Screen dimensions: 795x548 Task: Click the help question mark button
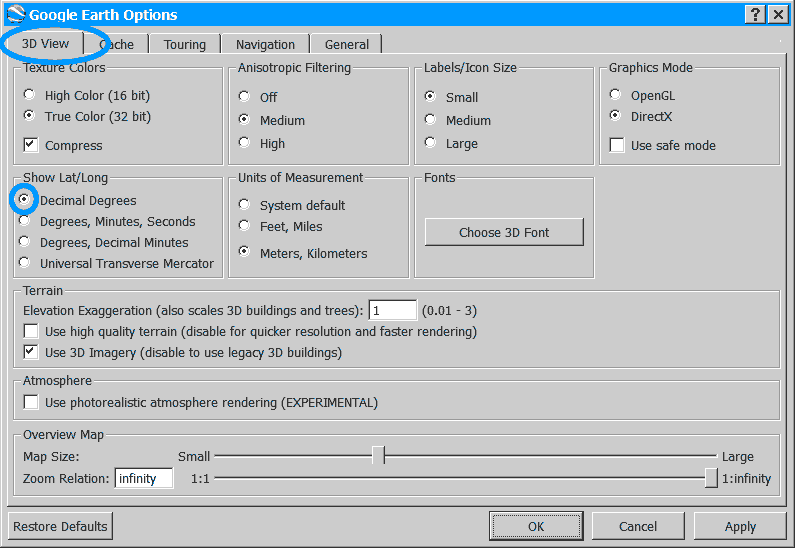coord(755,14)
